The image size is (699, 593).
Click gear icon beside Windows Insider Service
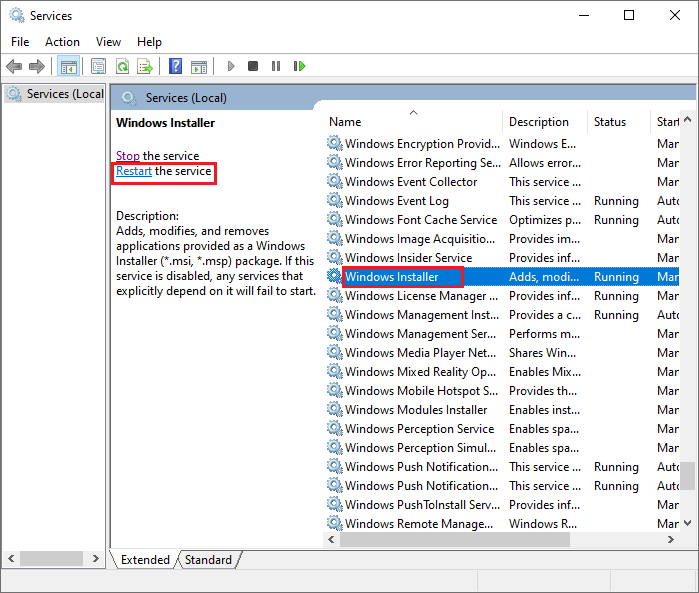(334, 257)
